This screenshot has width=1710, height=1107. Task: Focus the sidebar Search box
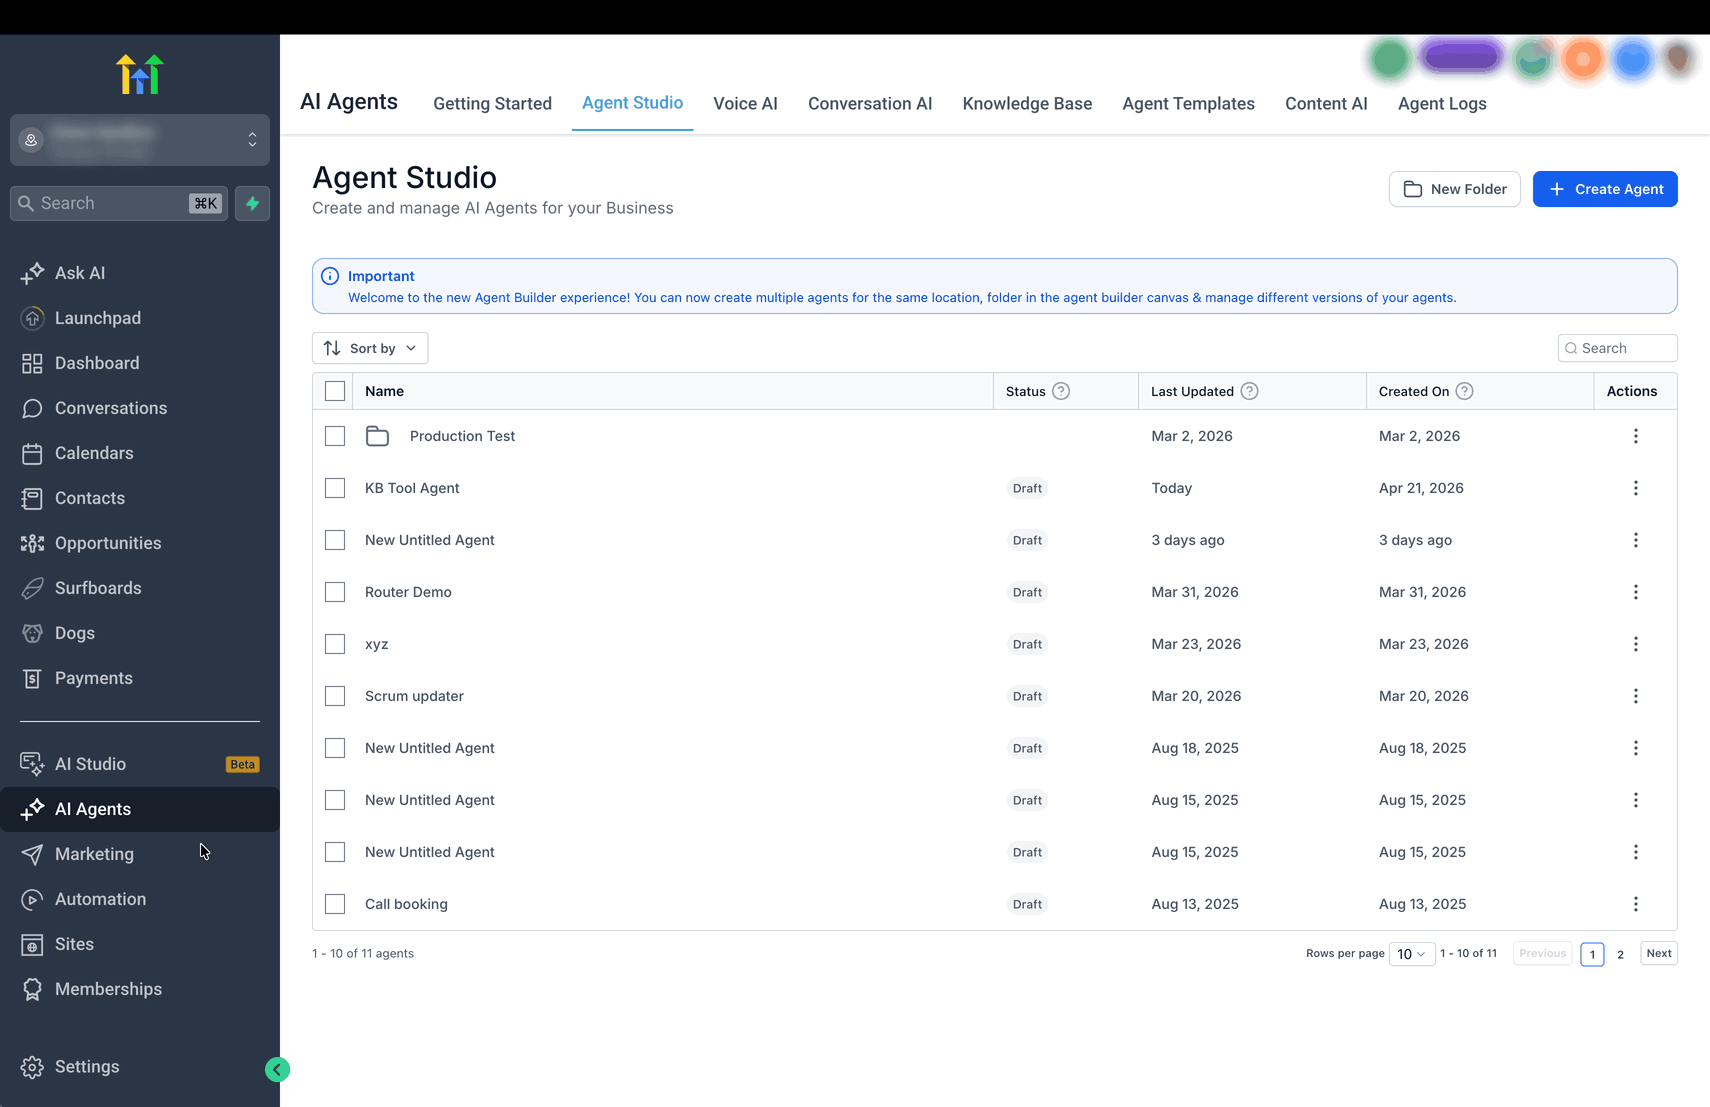pyautogui.click(x=119, y=203)
